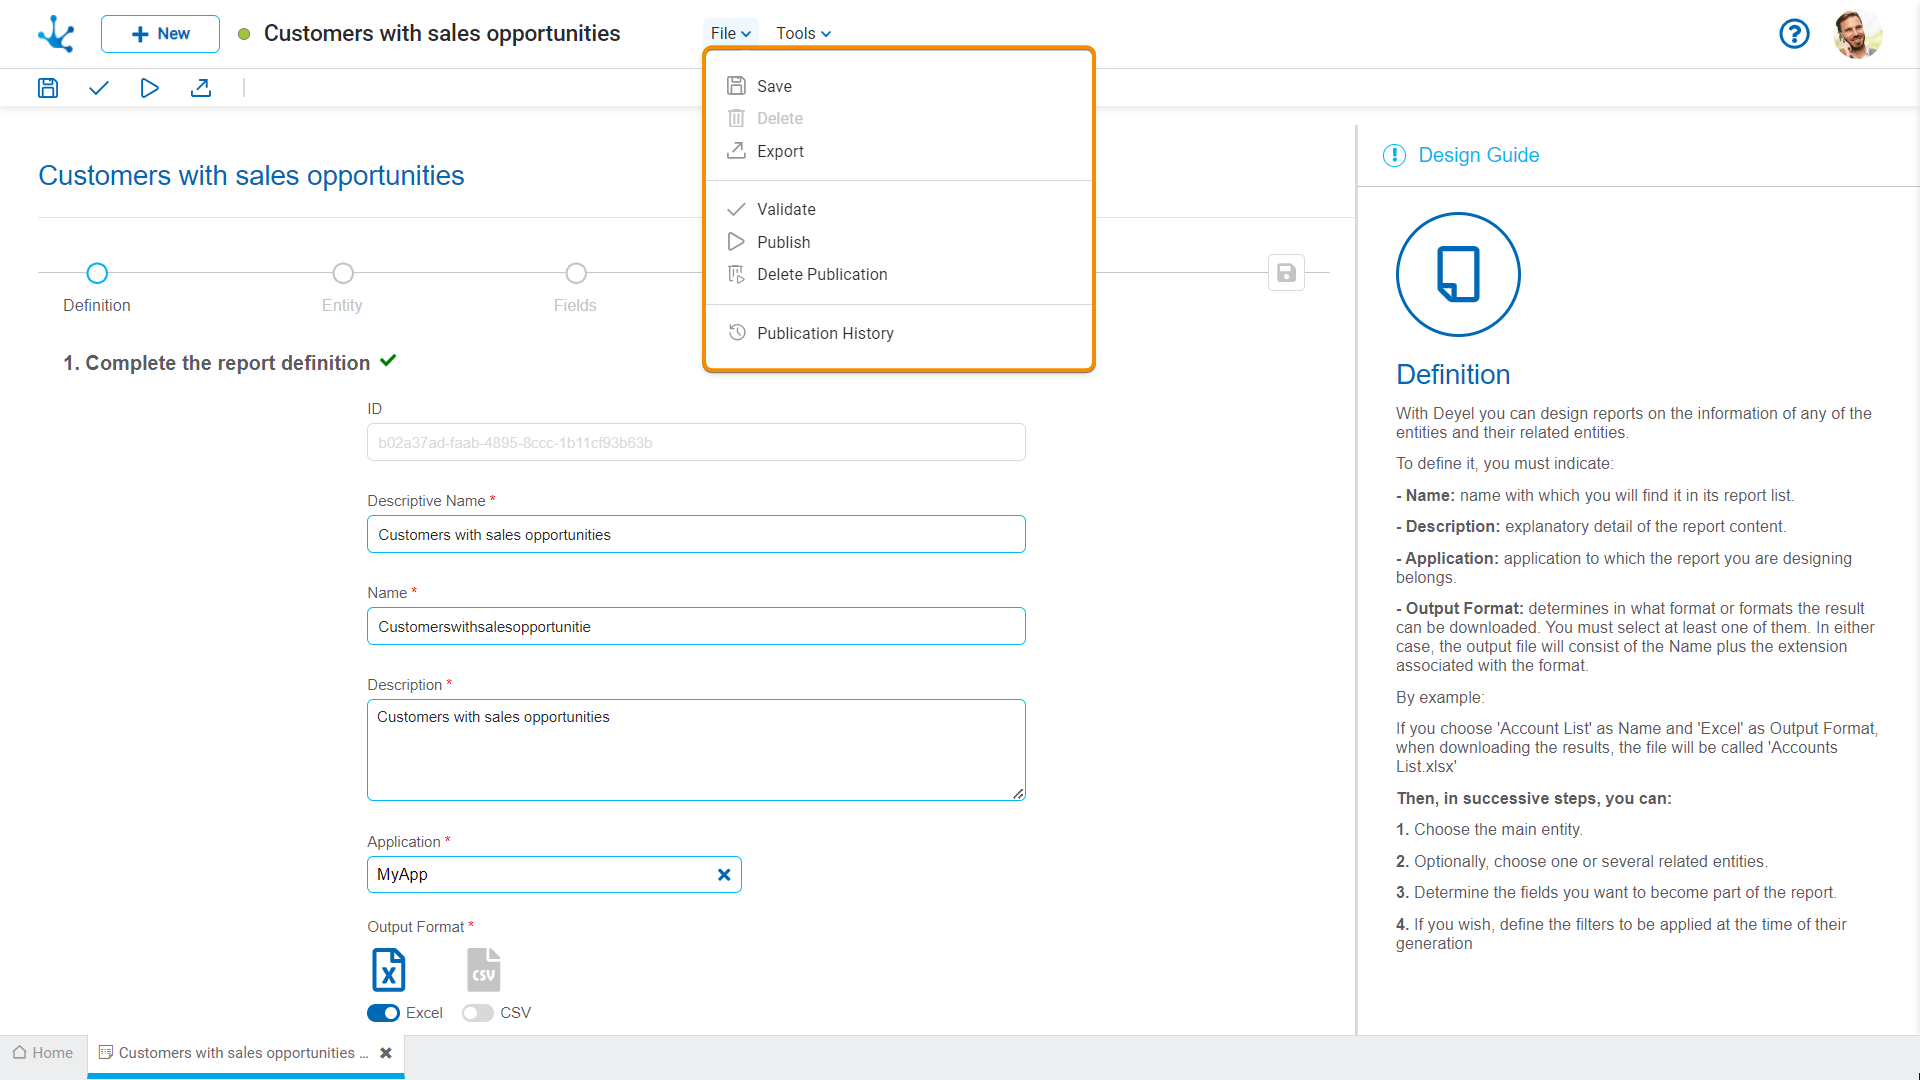Image resolution: width=1920 pixels, height=1080 pixels.
Task: Click the save icon in the toolbar
Action: 48,88
